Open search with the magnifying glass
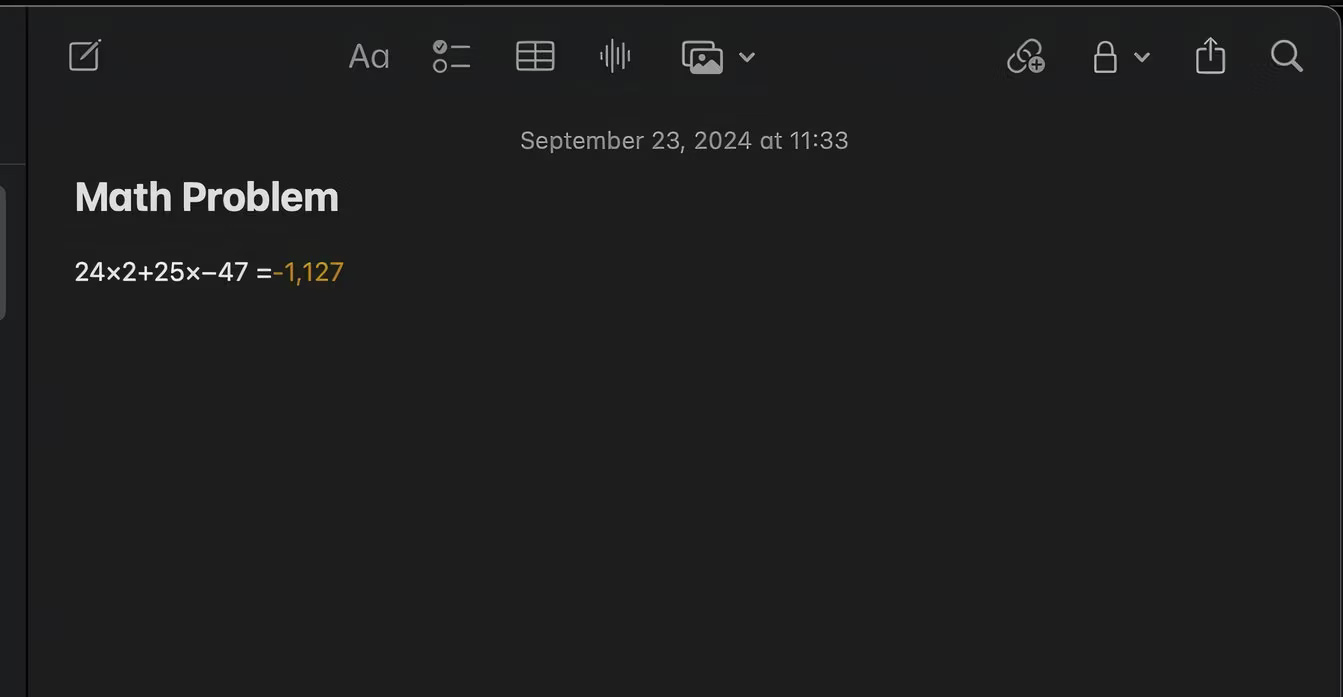This screenshot has width=1343, height=697. click(1286, 57)
